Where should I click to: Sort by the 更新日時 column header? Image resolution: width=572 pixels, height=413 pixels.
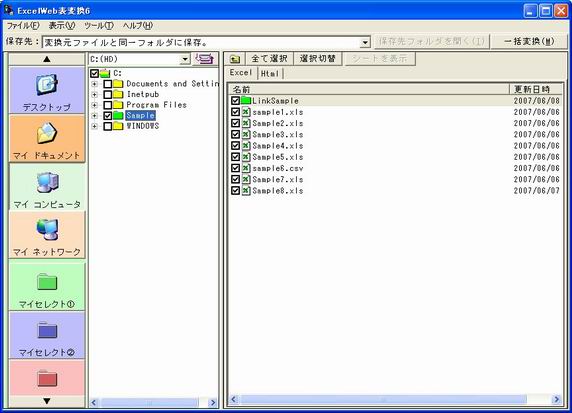coord(536,89)
